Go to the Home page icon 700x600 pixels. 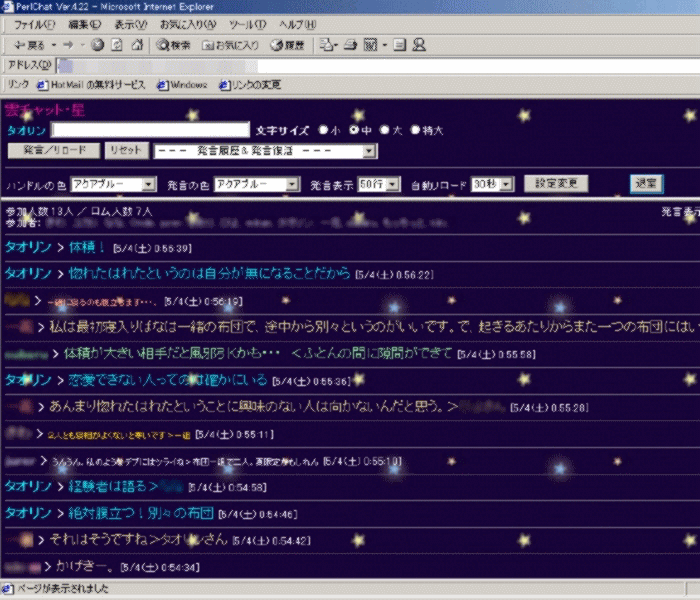135,45
